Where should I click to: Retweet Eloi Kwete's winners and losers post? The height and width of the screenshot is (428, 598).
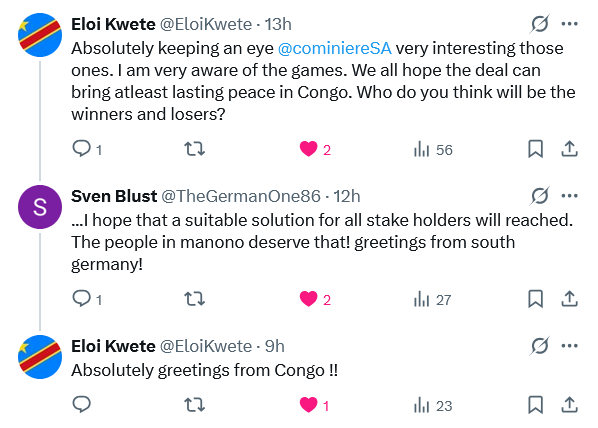tap(195, 149)
